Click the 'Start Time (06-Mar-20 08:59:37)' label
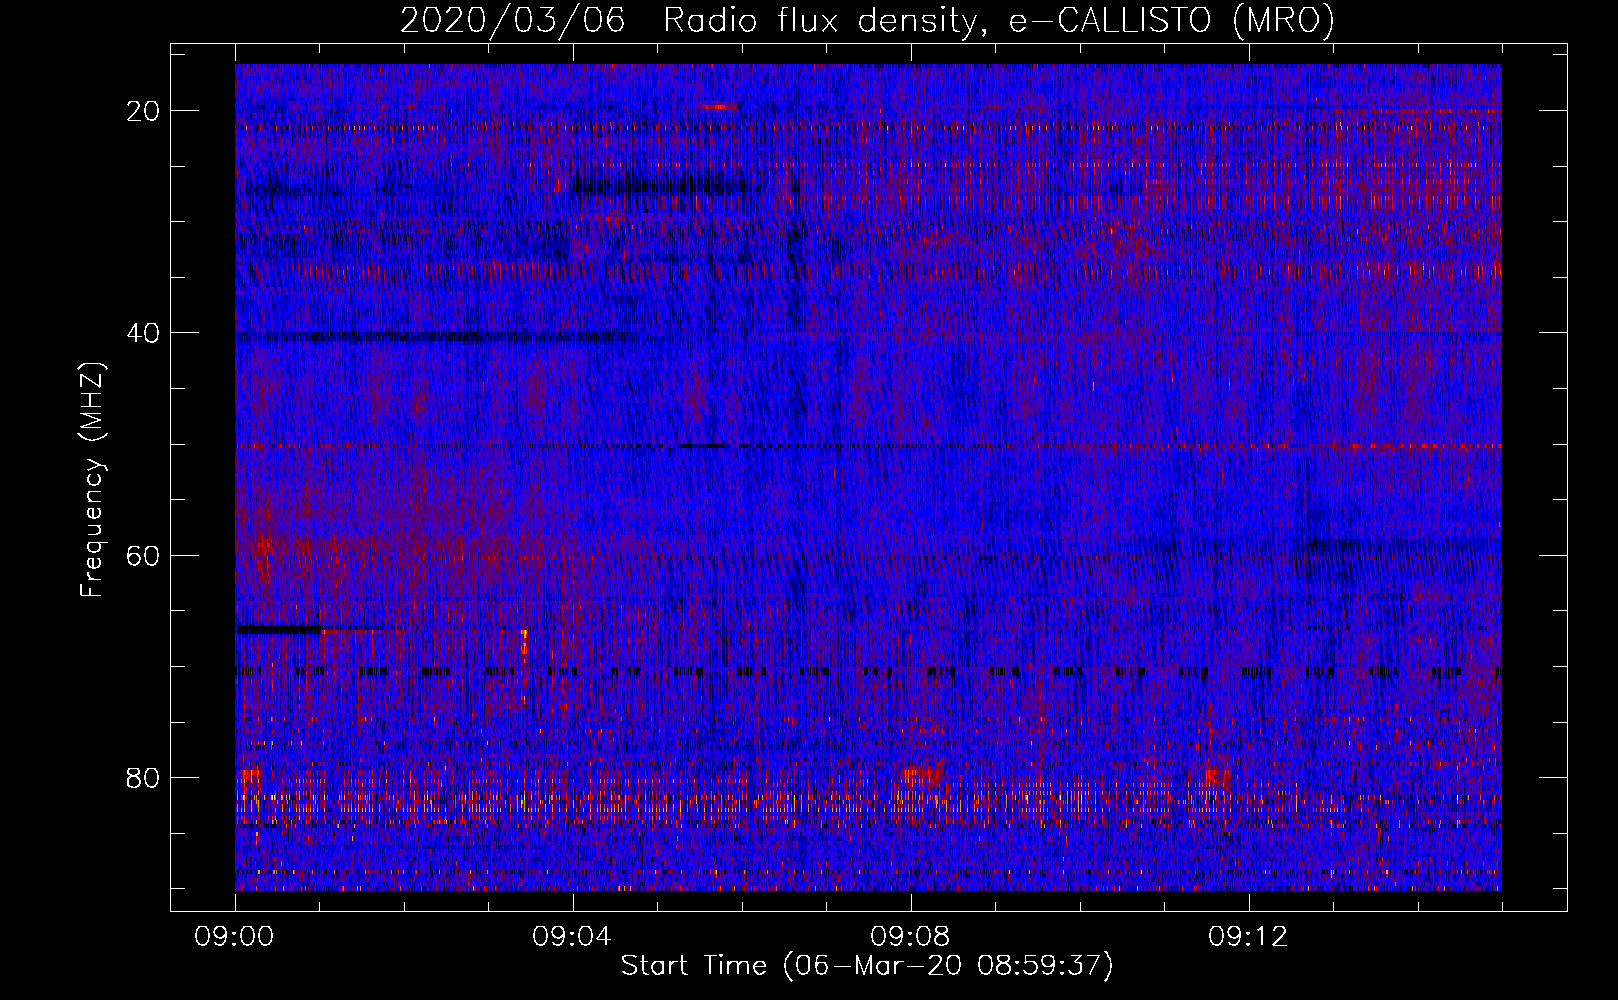This screenshot has width=1618, height=1000. (867, 966)
